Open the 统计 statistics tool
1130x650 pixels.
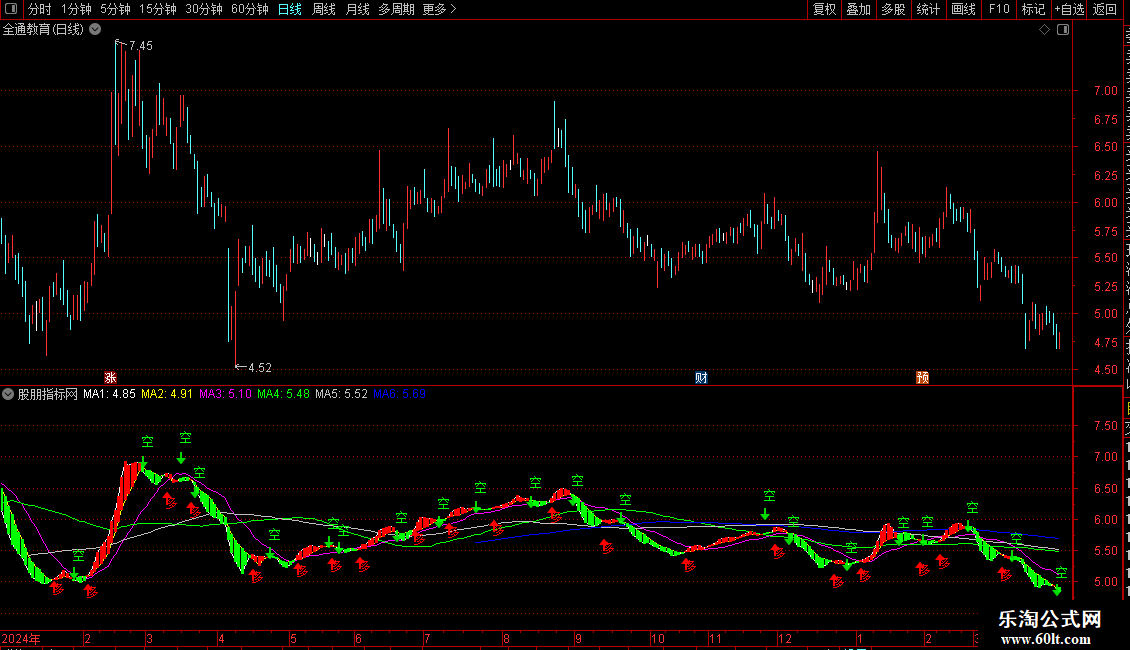928,9
